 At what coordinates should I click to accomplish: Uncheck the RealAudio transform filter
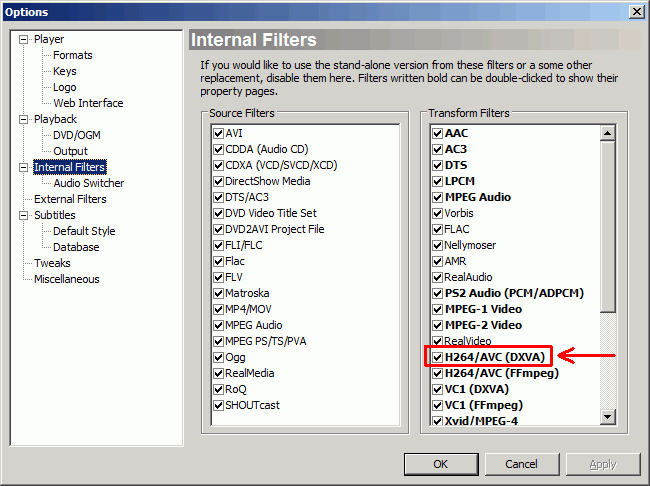pyautogui.click(x=437, y=277)
